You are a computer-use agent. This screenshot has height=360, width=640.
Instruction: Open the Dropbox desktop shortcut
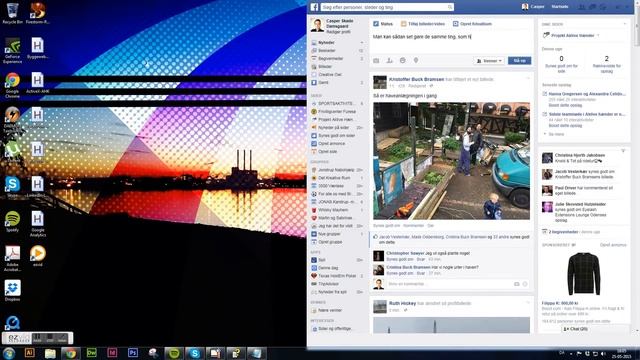pos(13,291)
